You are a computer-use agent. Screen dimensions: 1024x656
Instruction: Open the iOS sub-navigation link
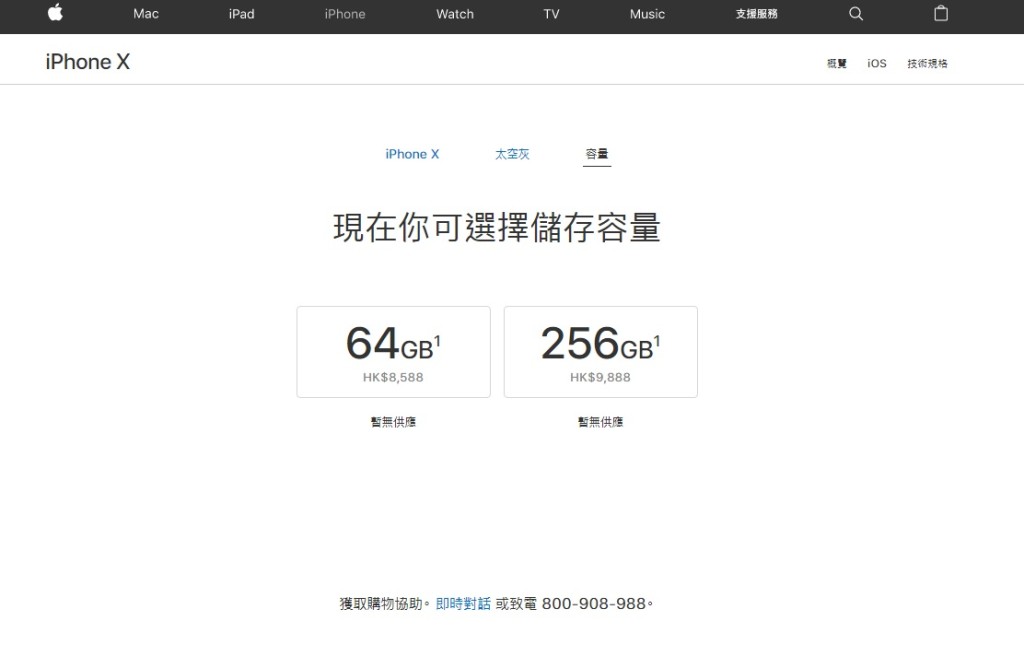876,63
